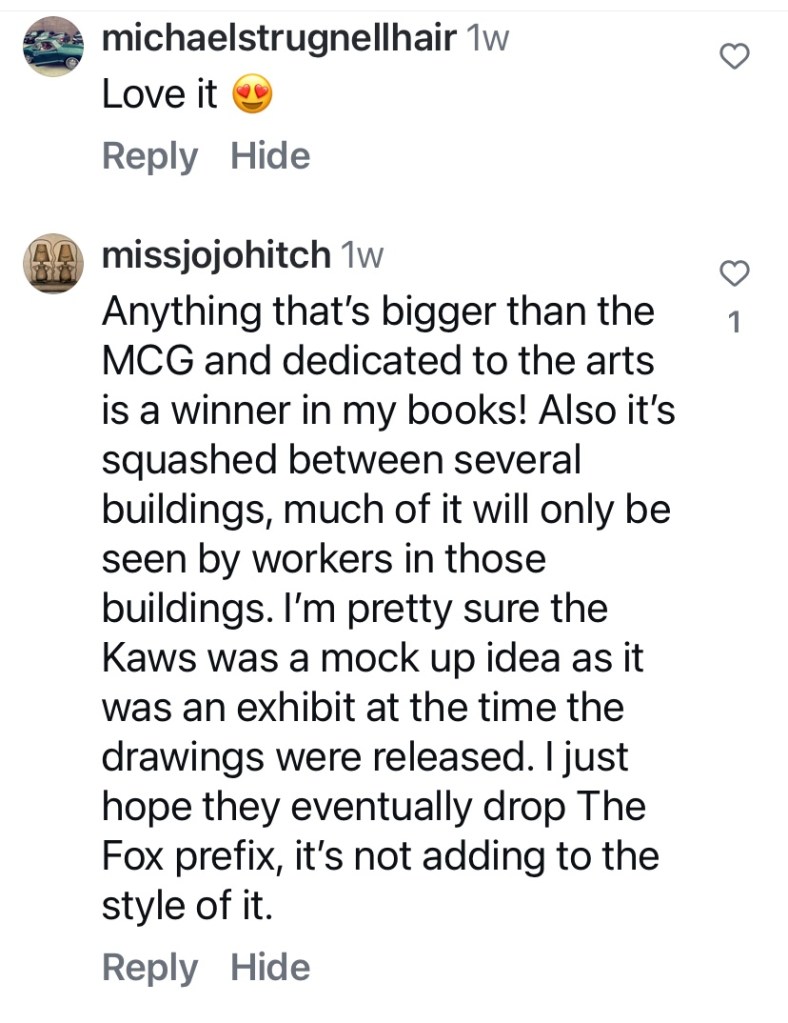This screenshot has height=1023, width=788.
Task: Open missjojohitch's profile avatar
Action: [53, 264]
